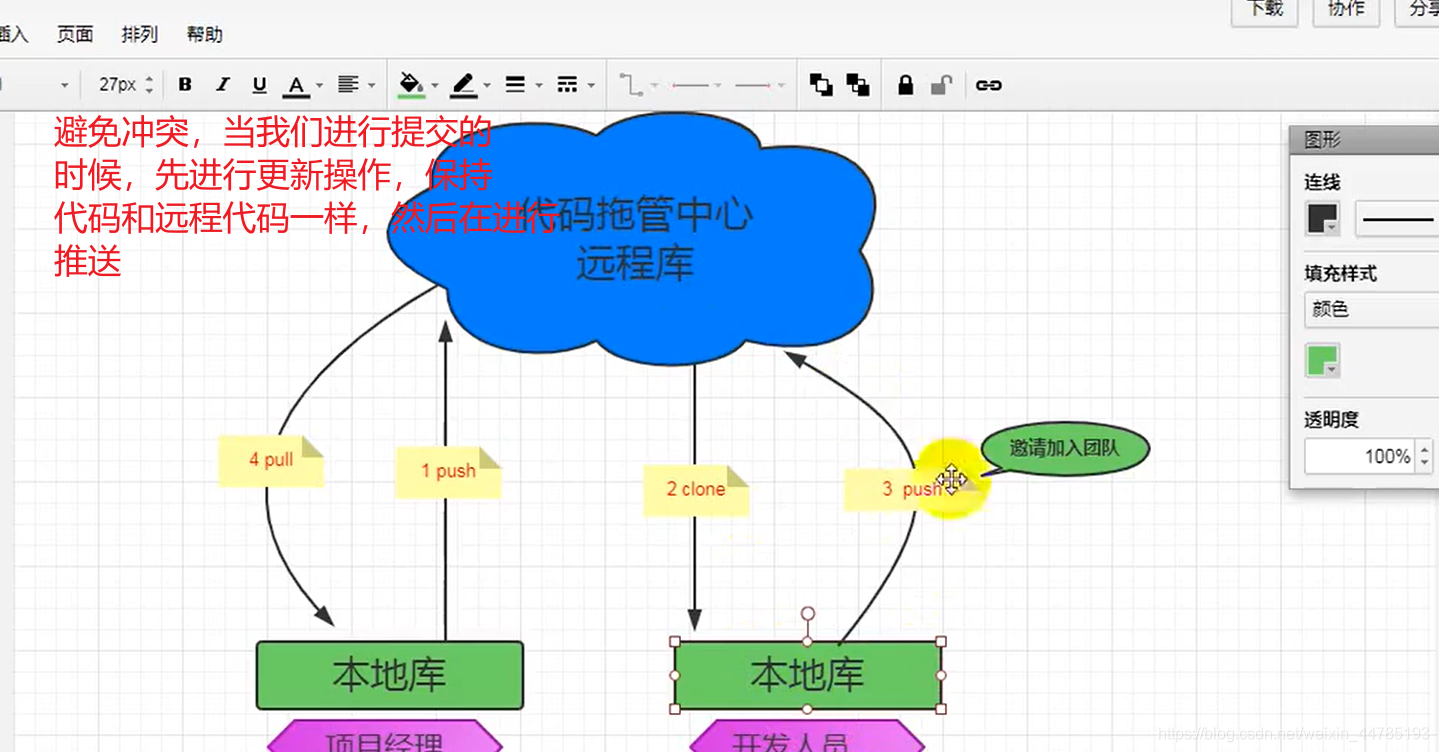Click the line color pen icon
1439x752 pixels.
click(463, 85)
